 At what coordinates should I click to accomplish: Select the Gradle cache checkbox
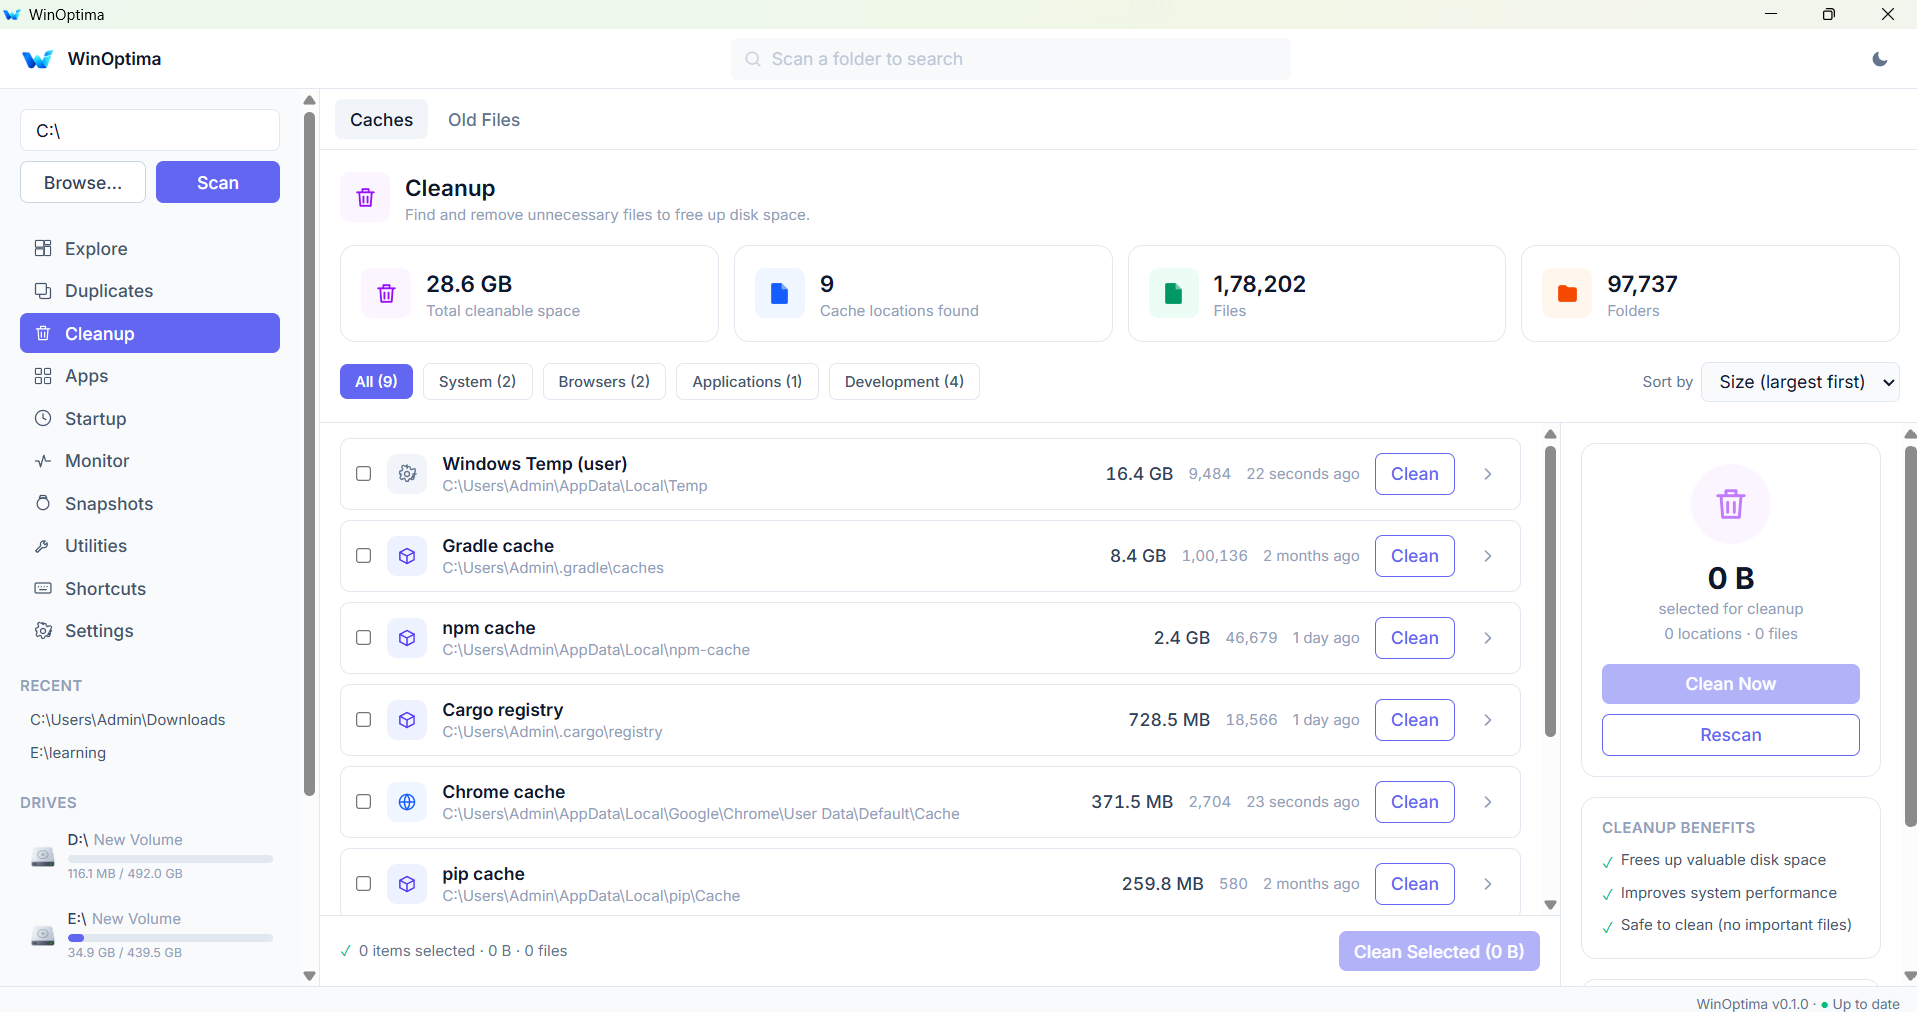pyautogui.click(x=364, y=556)
